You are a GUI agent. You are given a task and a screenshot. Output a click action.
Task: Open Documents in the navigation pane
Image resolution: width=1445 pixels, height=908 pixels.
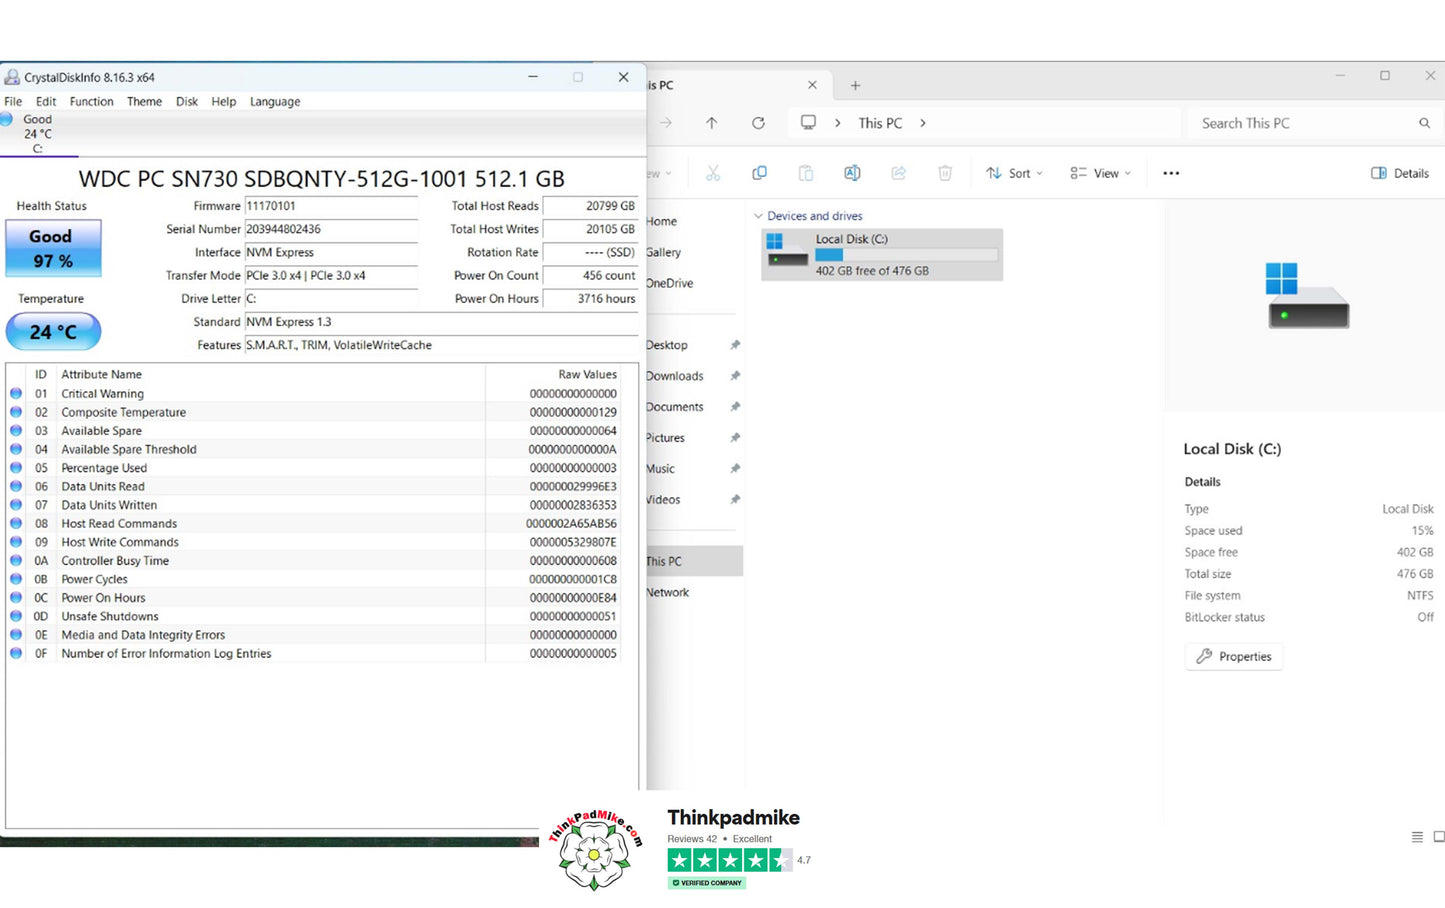coord(674,407)
